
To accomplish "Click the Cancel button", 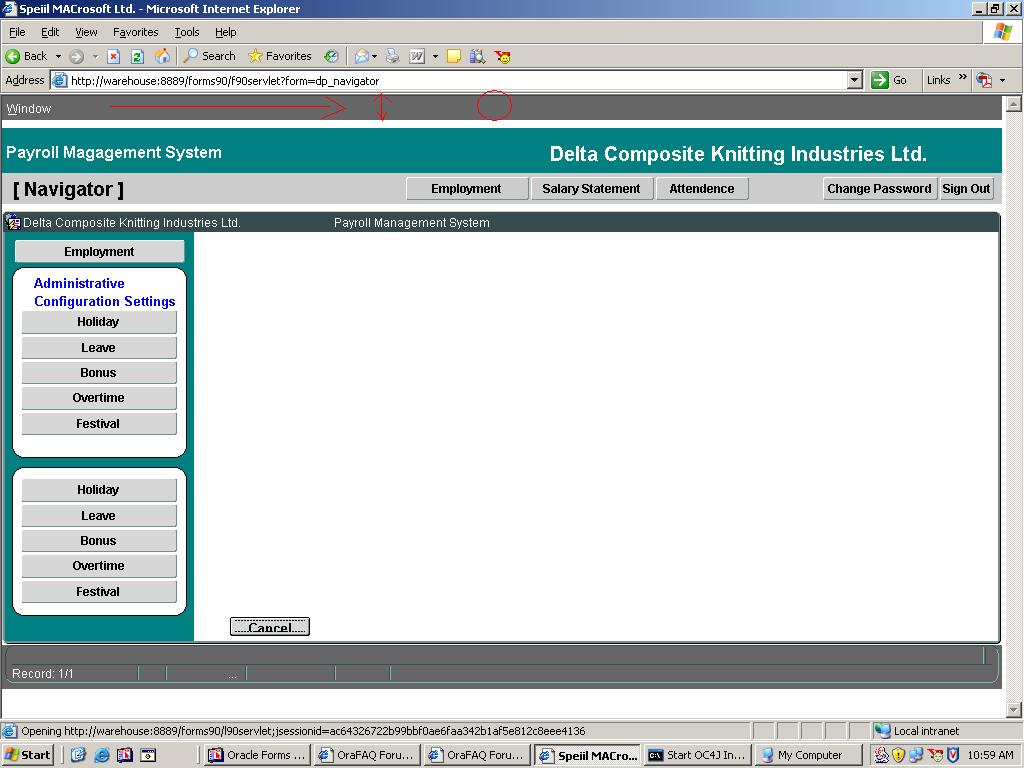I will pos(270,626).
